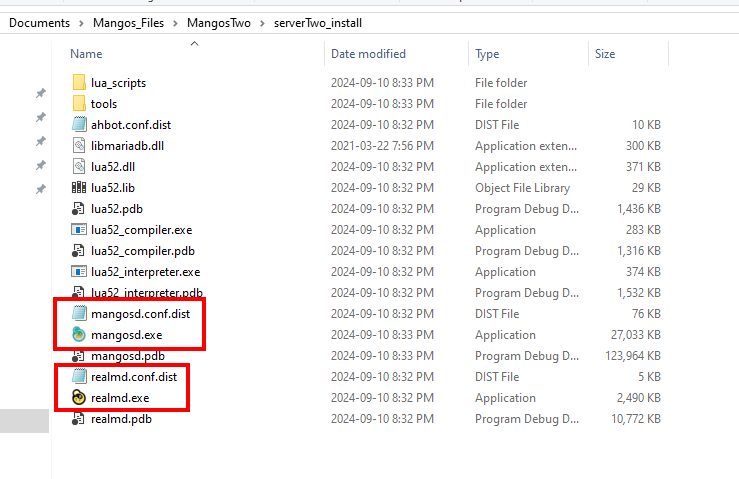Select the lua52.lib file name
The width and height of the screenshot is (739, 479).
113,188
